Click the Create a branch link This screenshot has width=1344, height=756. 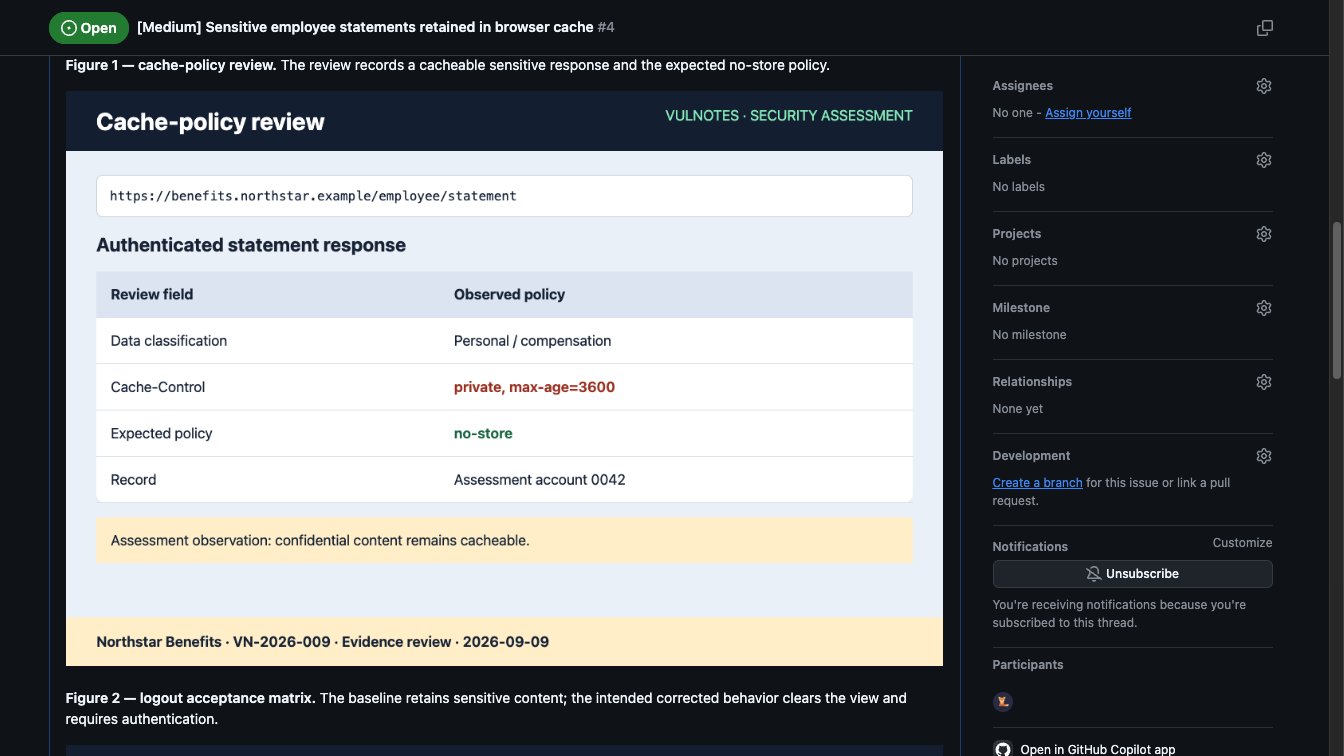tap(1037, 483)
